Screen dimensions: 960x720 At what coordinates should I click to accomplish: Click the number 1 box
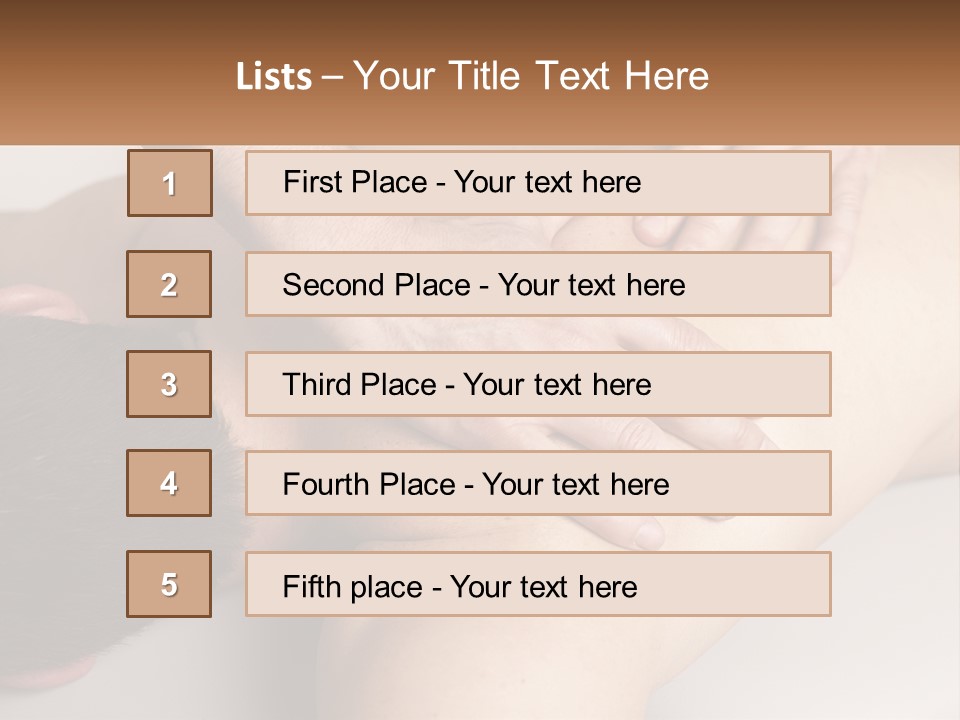pos(169,183)
